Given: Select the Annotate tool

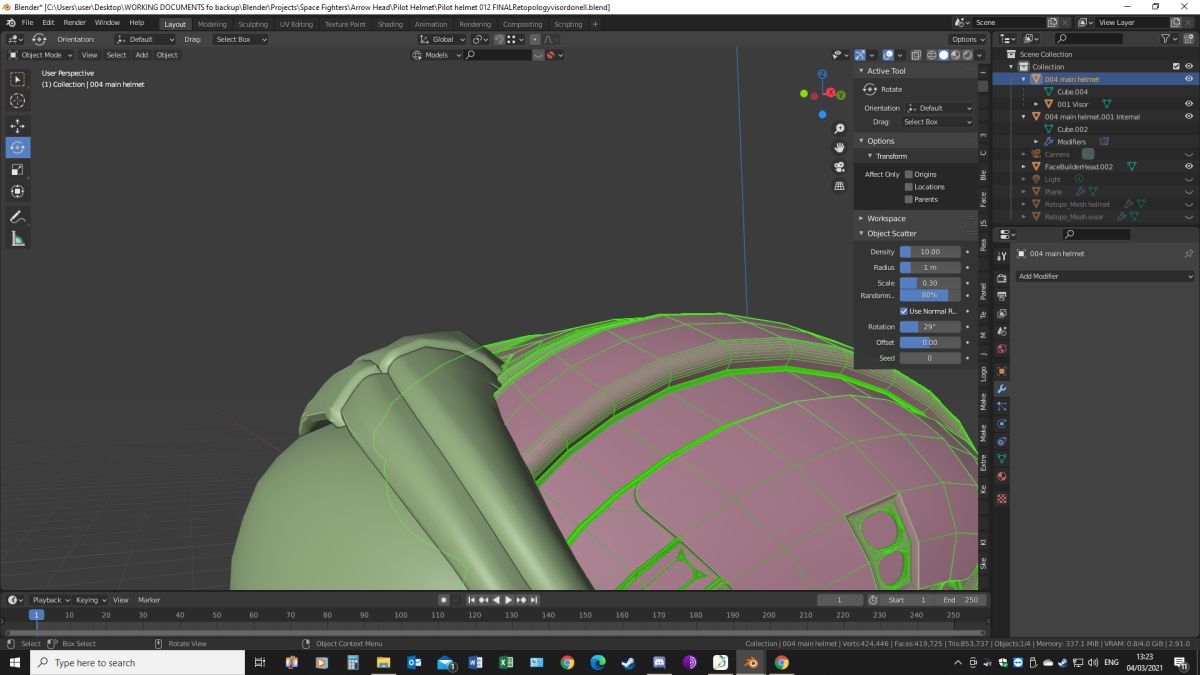Looking at the screenshot, I should tap(18, 217).
